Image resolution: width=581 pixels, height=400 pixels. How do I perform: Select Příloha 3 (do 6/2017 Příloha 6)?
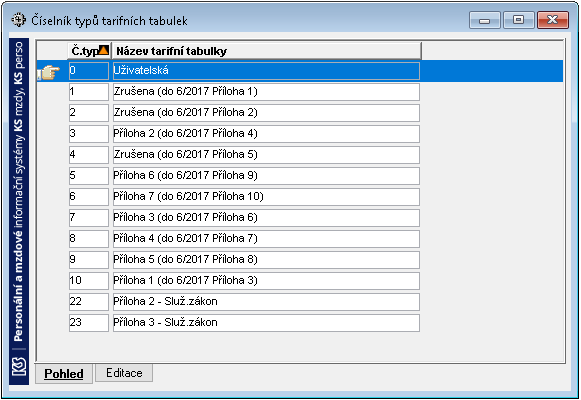(x=266, y=218)
